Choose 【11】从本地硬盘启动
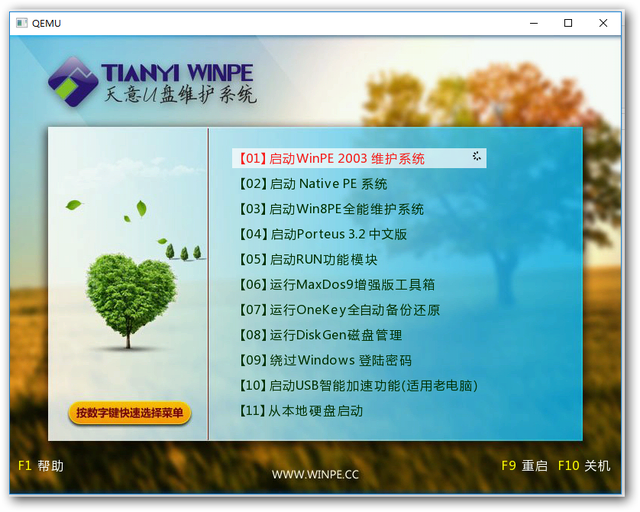Viewport: 640px width, 512px height. [301, 411]
